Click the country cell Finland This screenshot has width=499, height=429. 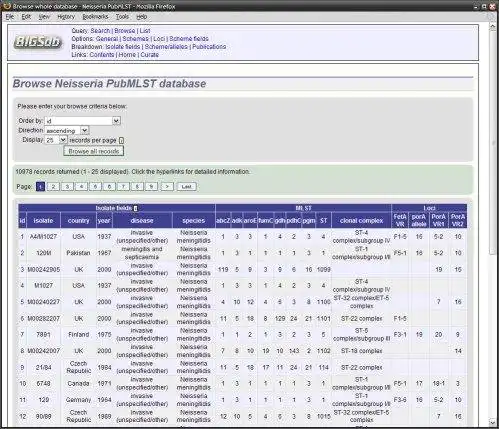79,334
